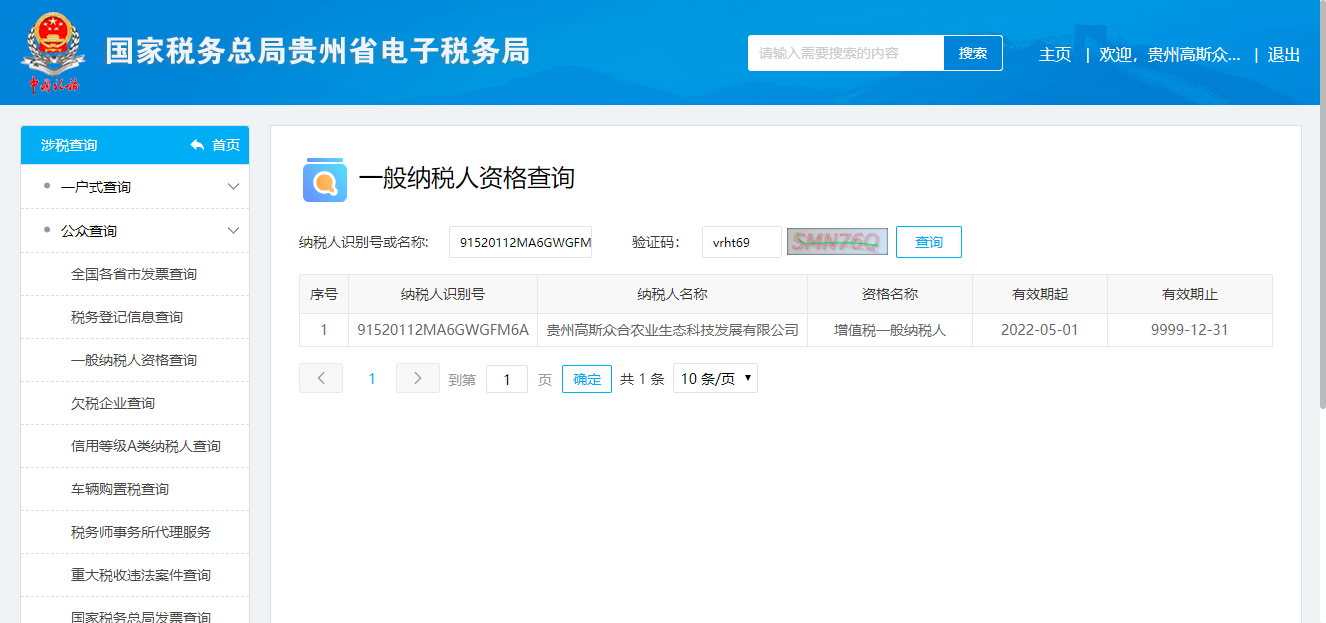Screen dimensions: 1326x623
Task: Click the 退出 logout link
Action: (x=1284, y=55)
